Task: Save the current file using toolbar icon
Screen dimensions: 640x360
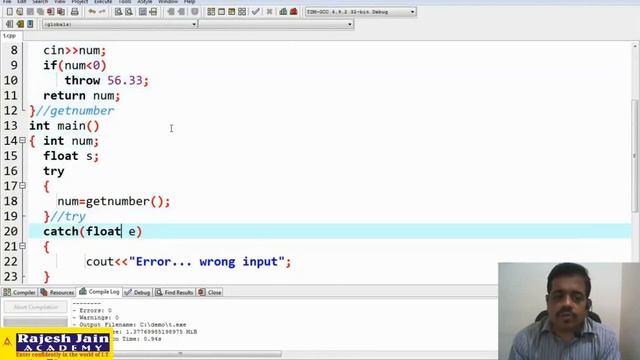Action: click(x=30, y=12)
